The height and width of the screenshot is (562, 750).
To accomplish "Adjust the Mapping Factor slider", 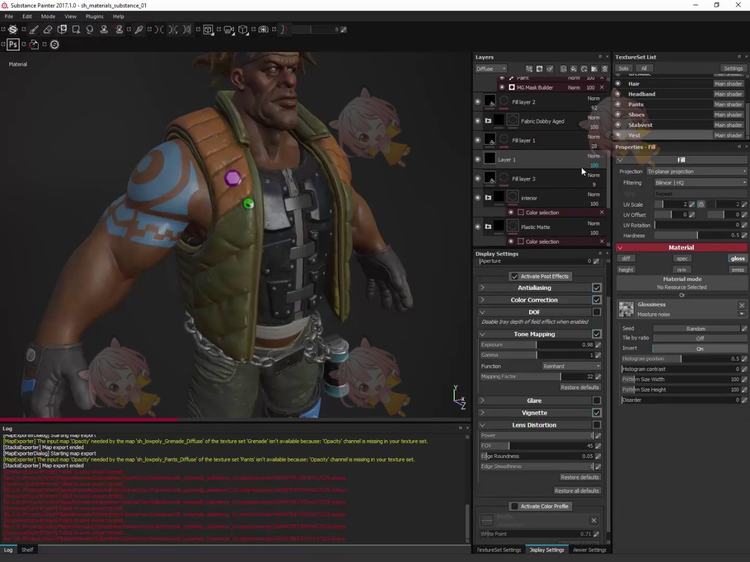I will point(537,376).
